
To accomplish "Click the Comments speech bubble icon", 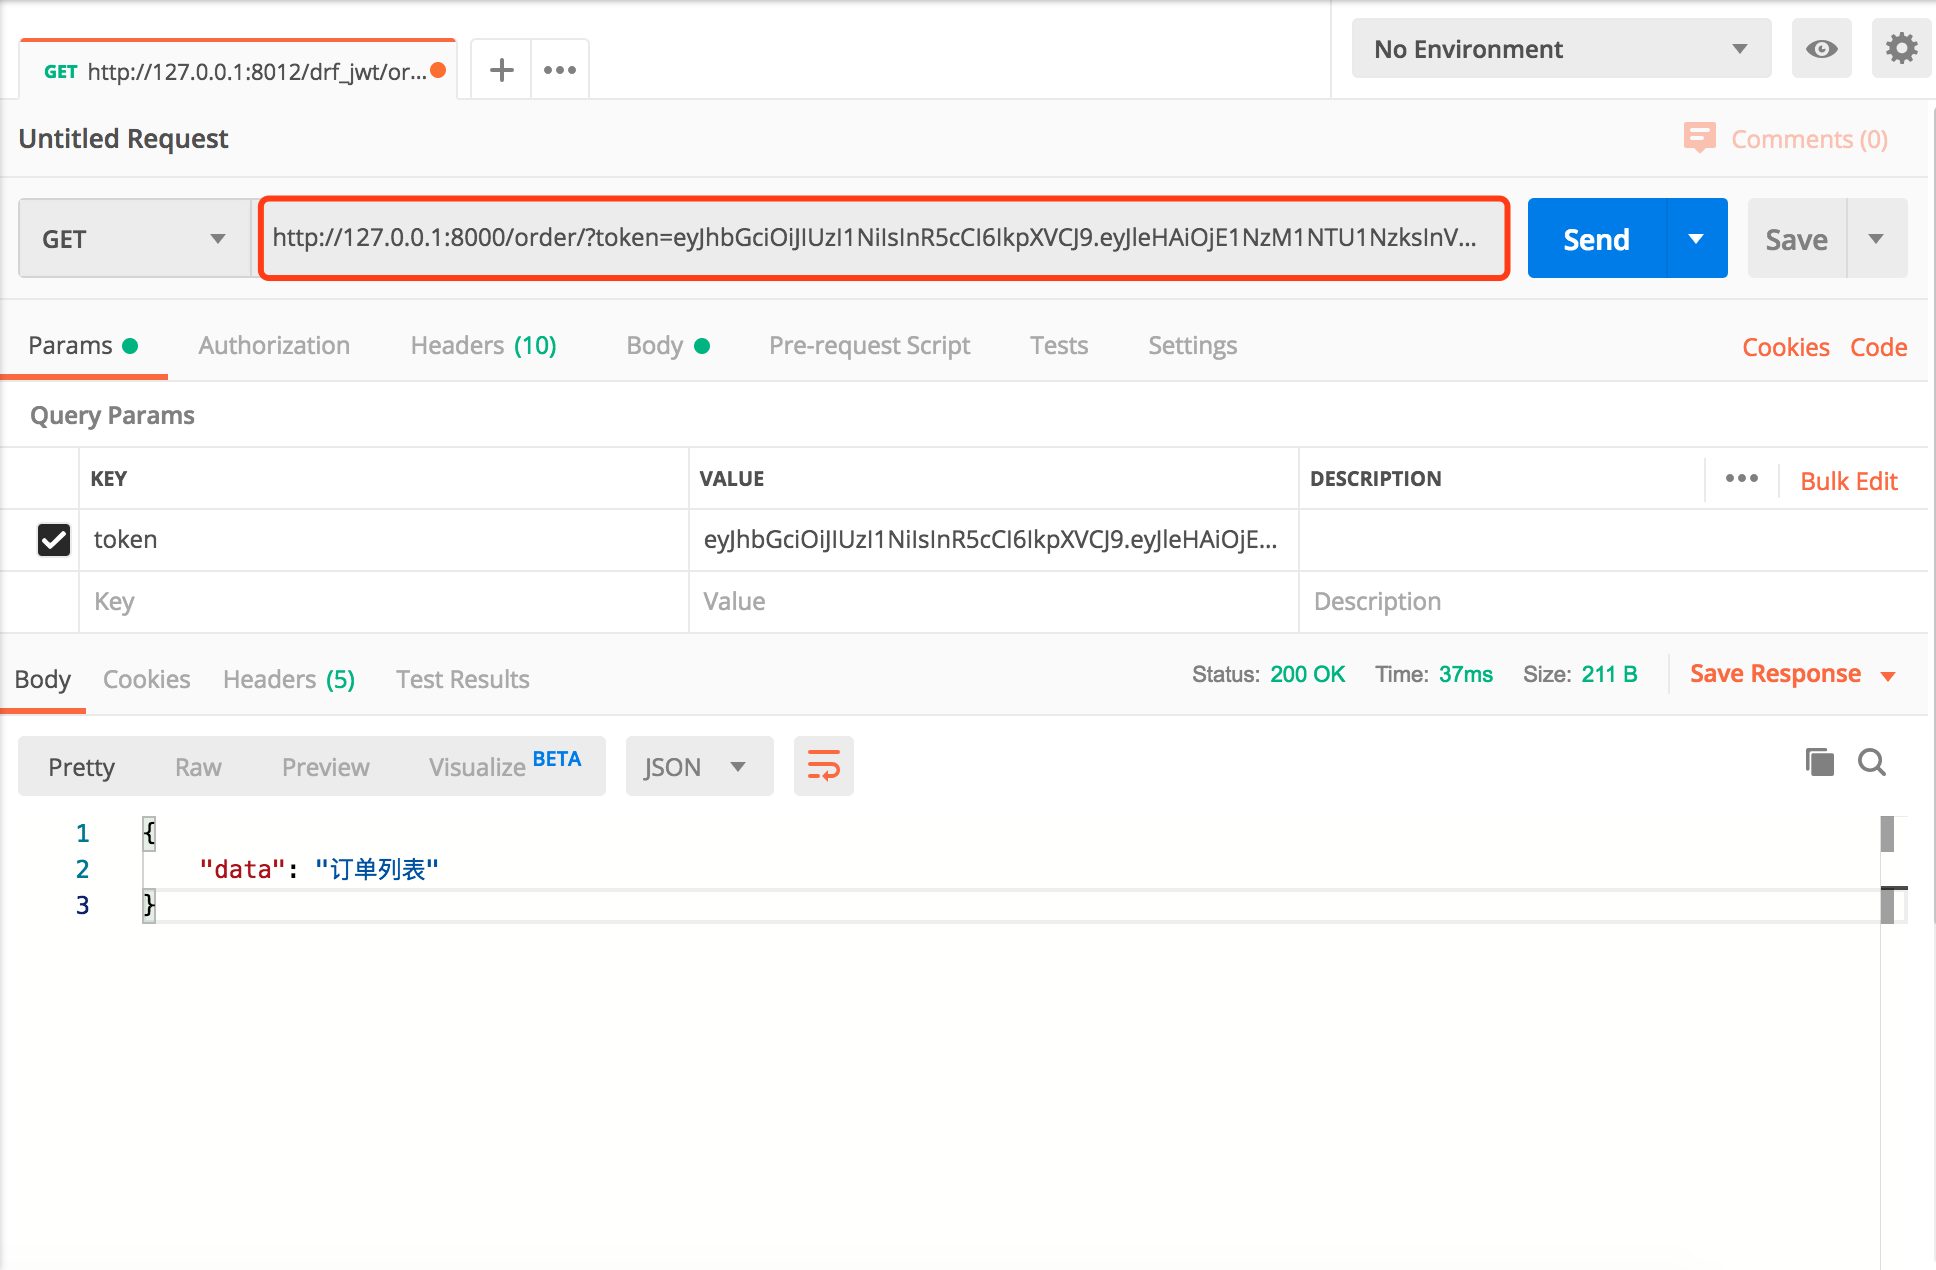I will point(1699,138).
